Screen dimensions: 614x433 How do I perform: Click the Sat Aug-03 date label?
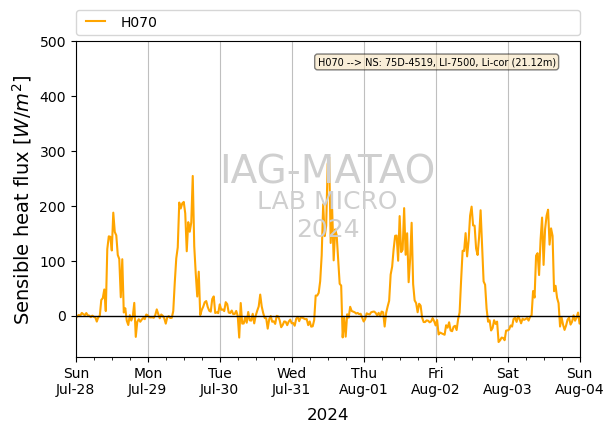[x=507, y=381]
